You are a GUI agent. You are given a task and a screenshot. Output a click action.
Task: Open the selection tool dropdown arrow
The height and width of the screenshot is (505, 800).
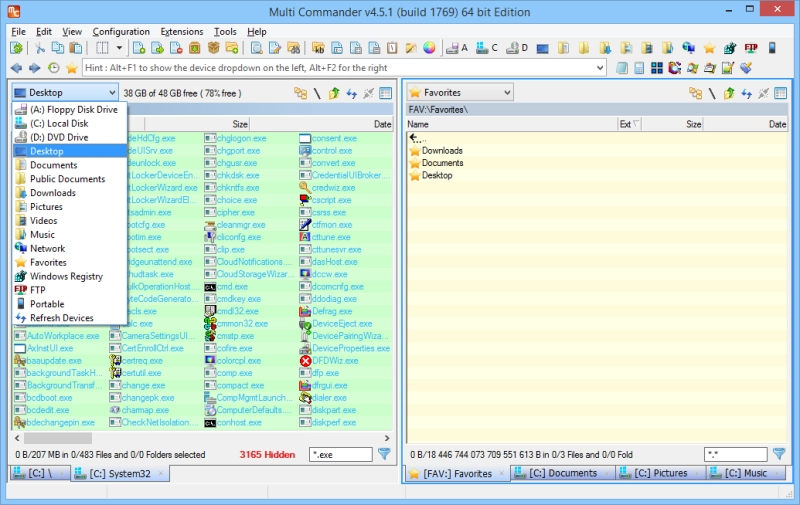click(119, 48)
